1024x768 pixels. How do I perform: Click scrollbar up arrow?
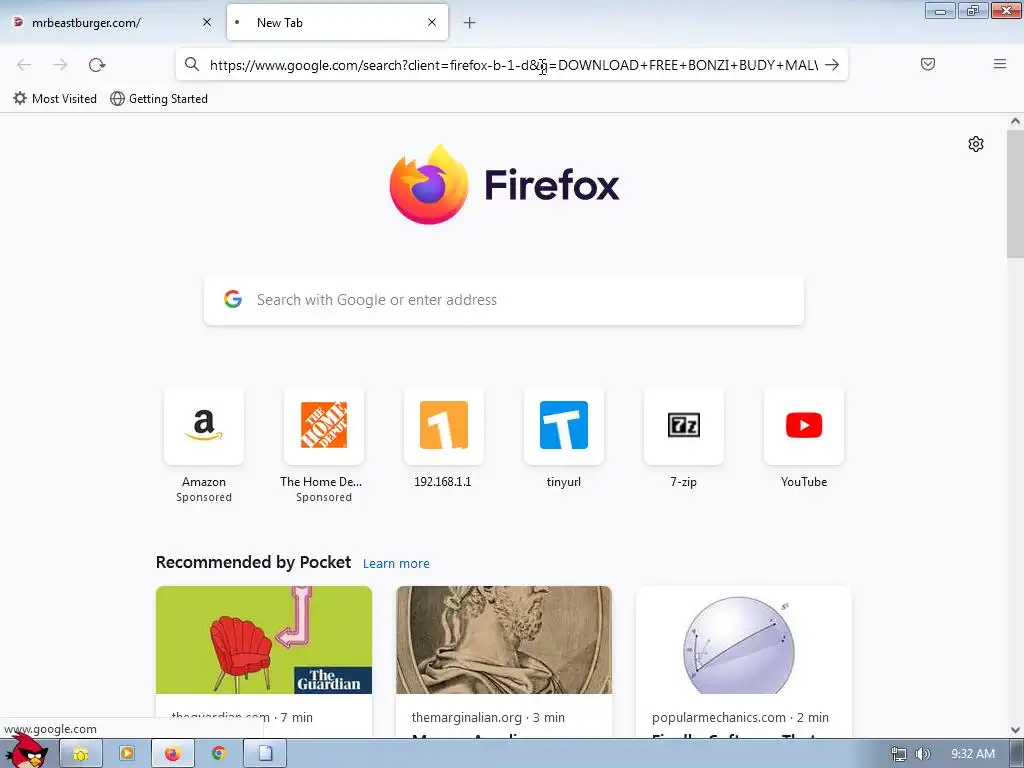tap(1015, 121)
